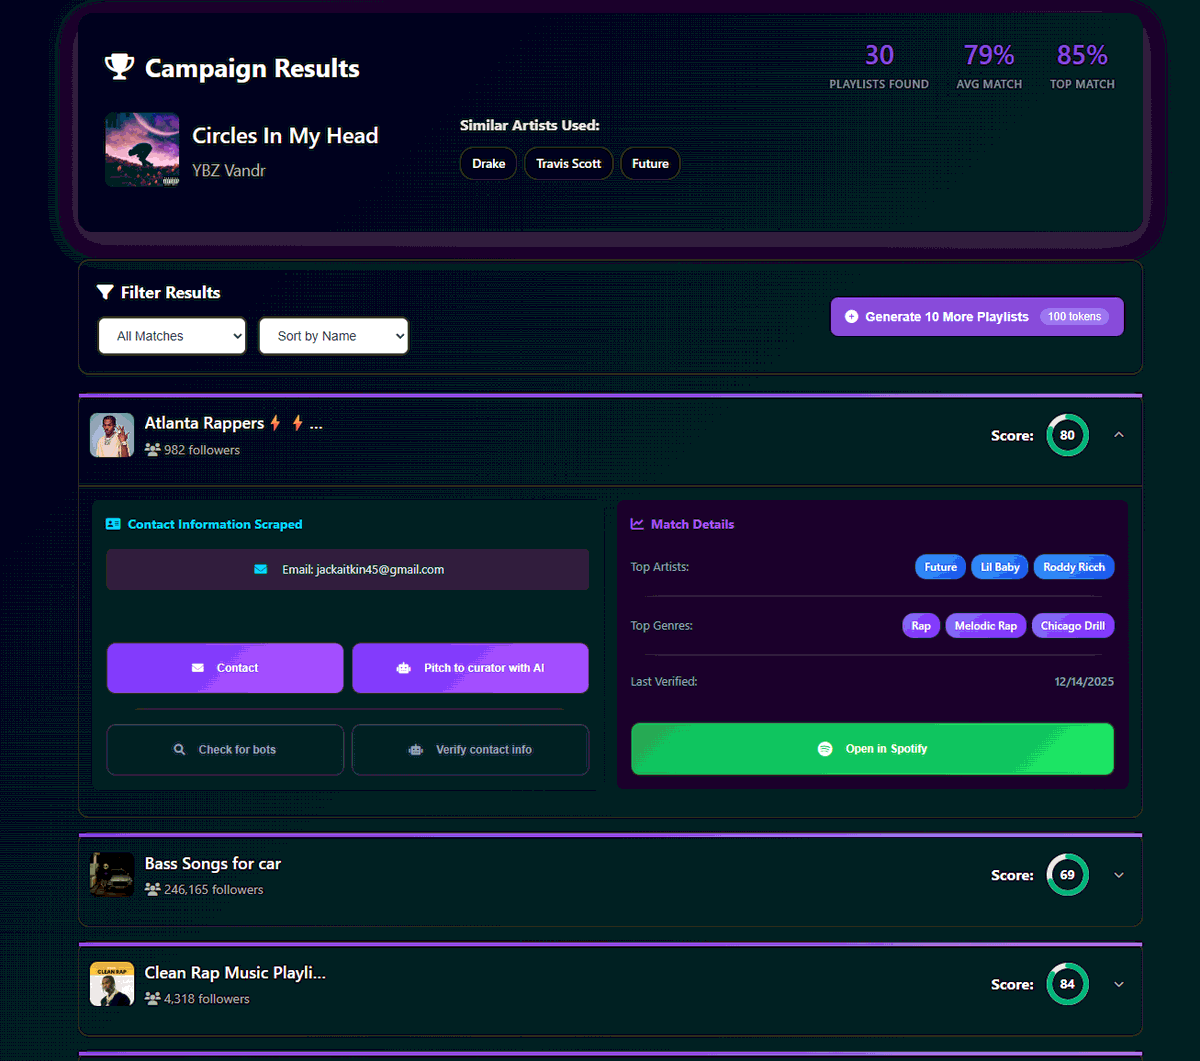
Task: Click the 4,318 followers text
Action: [207, 998]
